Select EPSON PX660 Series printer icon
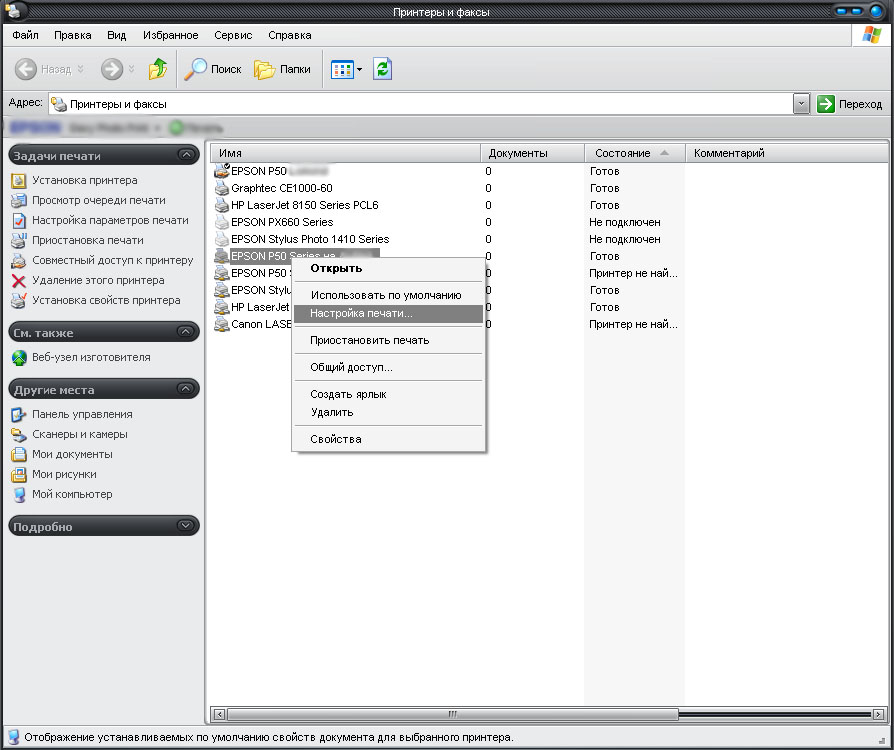Image resolution: width=894 pixels, height=750 pixels. [x=221, y=222]
